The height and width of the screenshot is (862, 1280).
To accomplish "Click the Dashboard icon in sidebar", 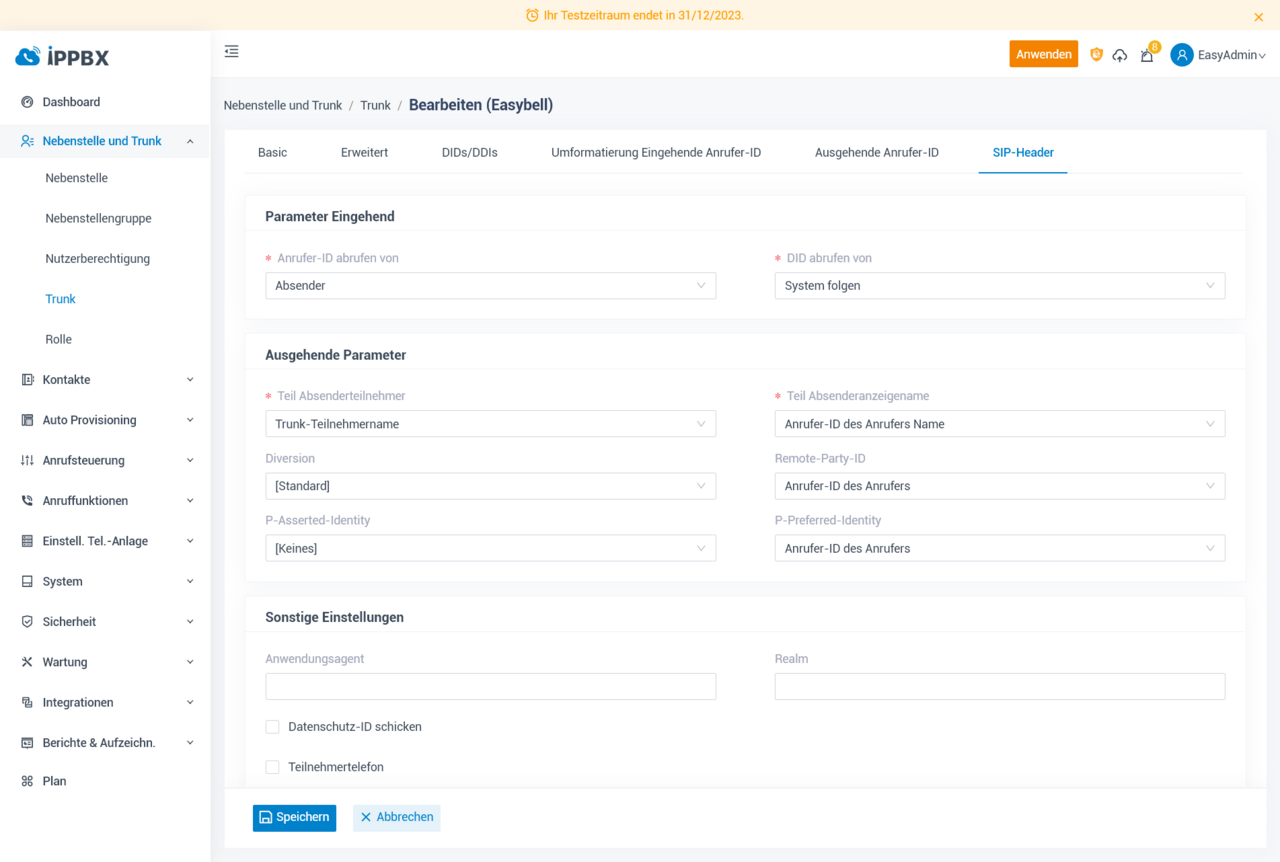I will (x=27, y=102).
